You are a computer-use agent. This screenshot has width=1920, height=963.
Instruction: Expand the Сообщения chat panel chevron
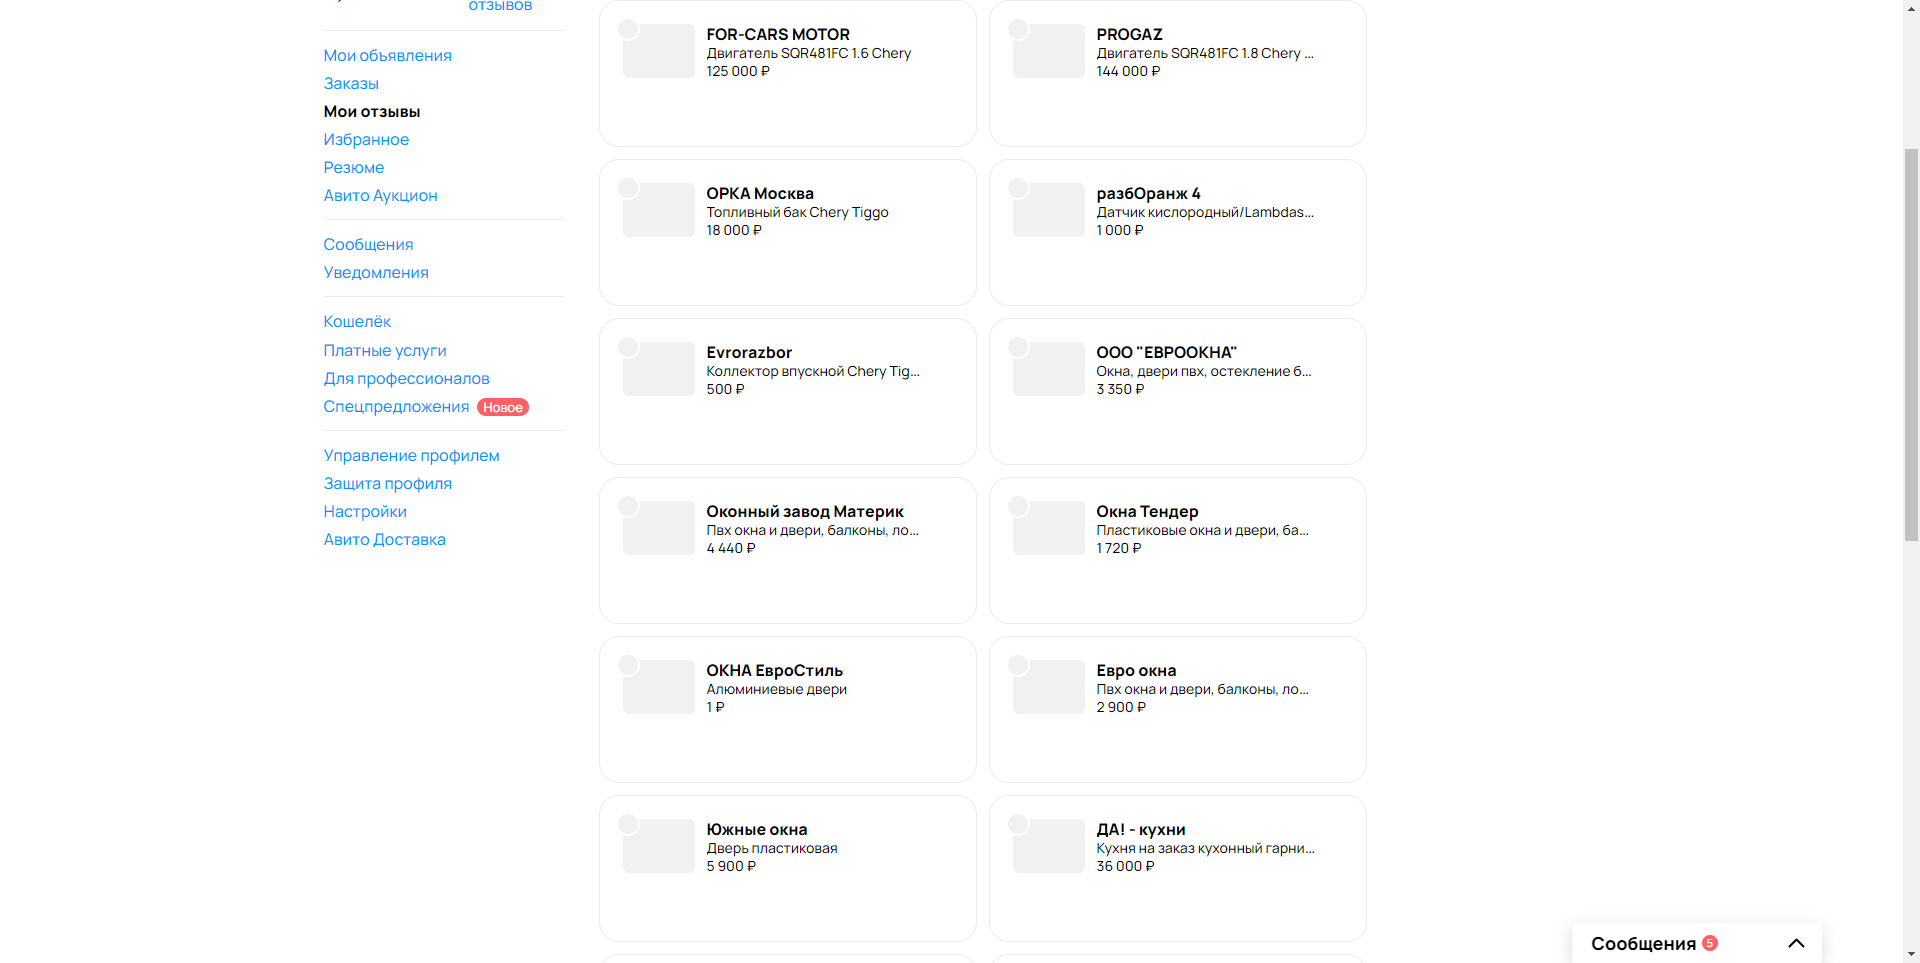pos(1796,943)
